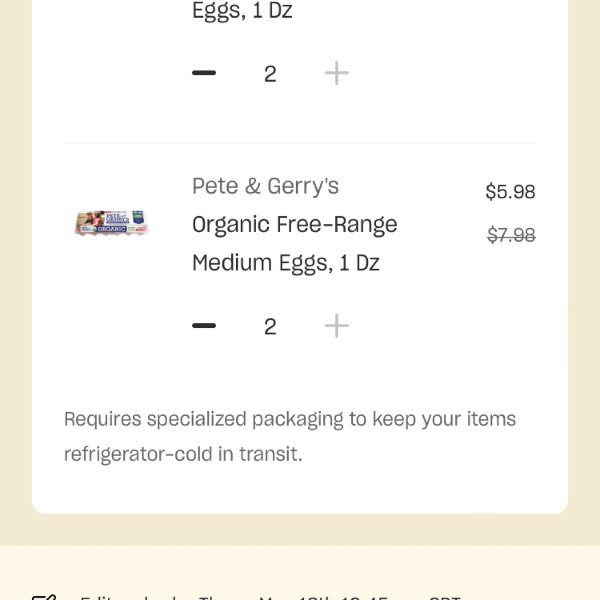Click the divider line between egg items
600x600 pixels.
coord(300,143)
